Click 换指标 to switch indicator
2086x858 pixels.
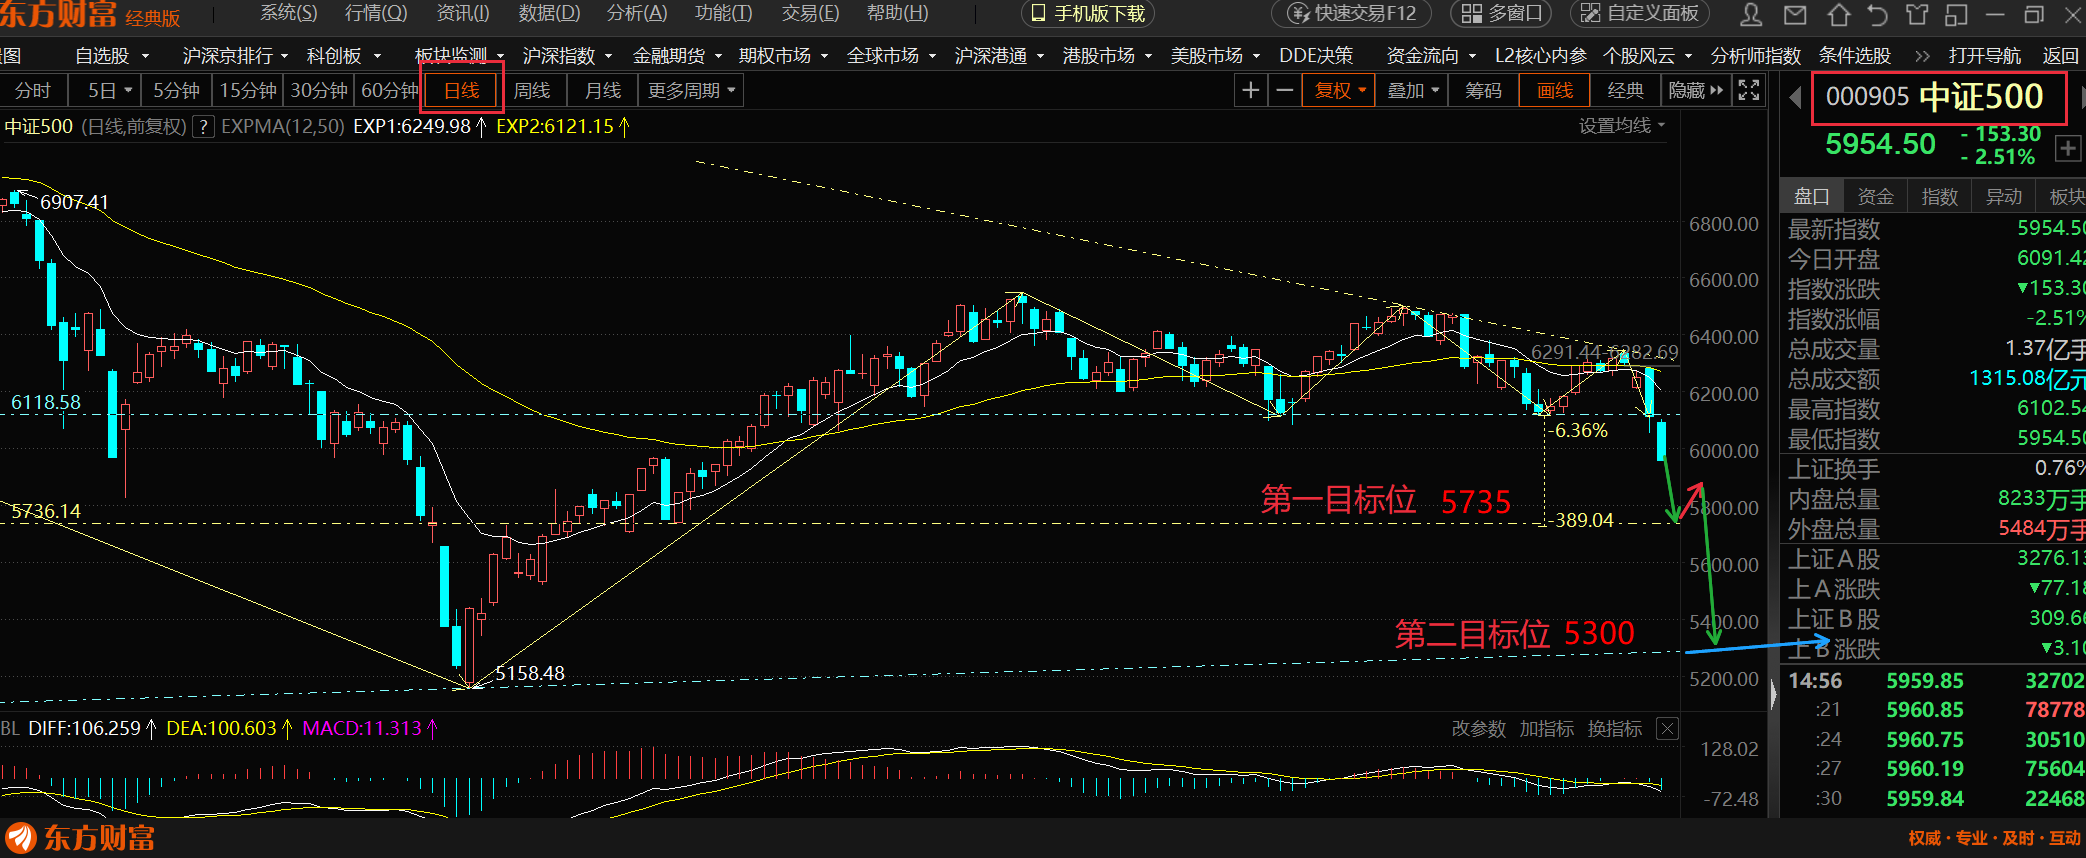tap(1615, 729)
